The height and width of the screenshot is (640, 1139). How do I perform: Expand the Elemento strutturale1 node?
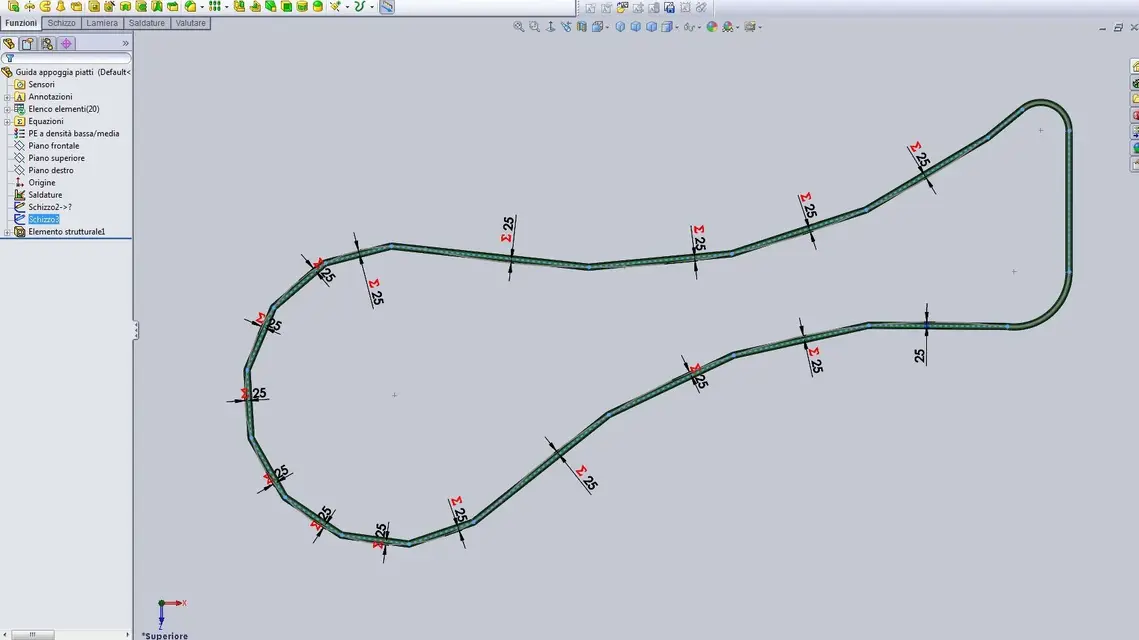[x=7, y=232]
